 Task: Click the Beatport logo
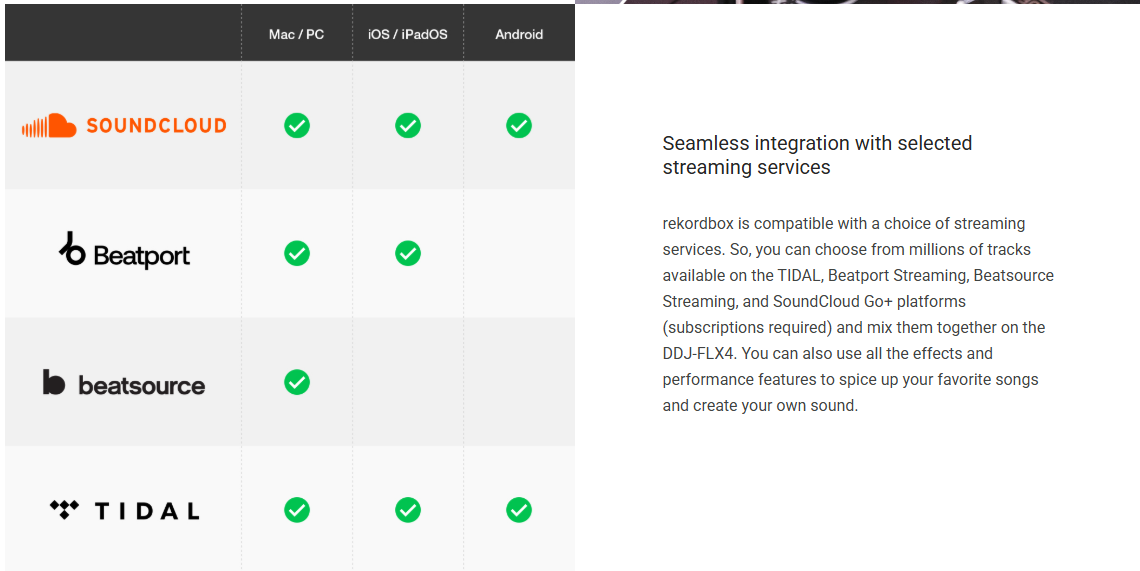pyautogui.click(x=124, y=252)
